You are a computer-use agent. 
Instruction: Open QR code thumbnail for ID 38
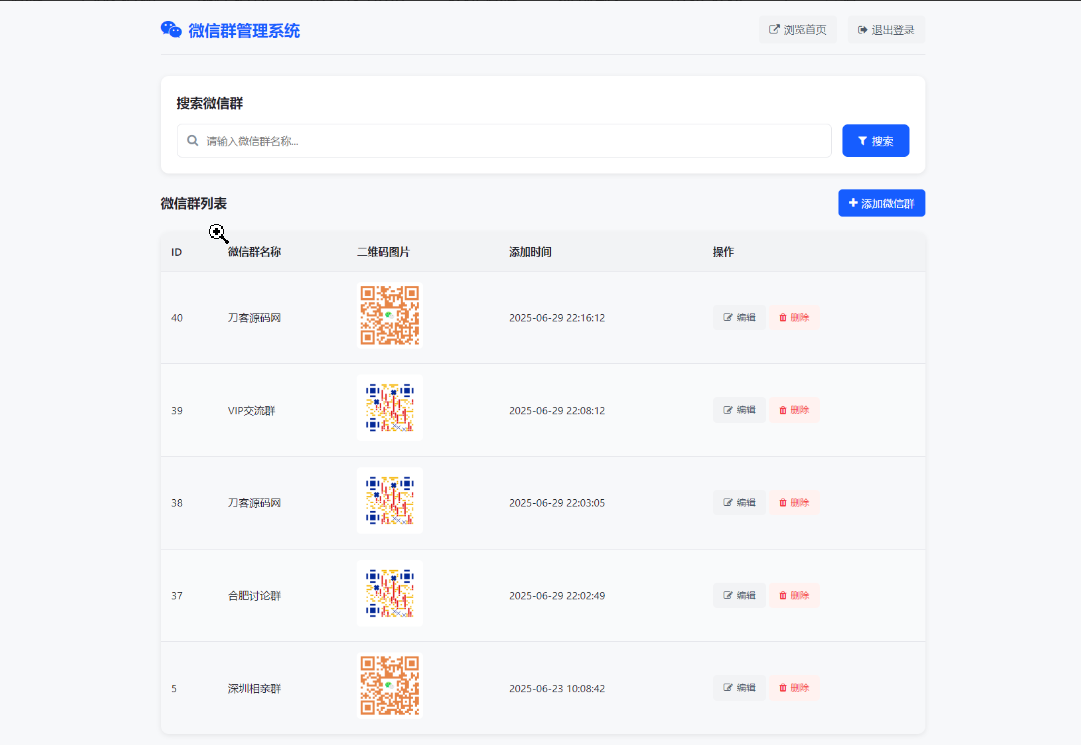(390, 501)
